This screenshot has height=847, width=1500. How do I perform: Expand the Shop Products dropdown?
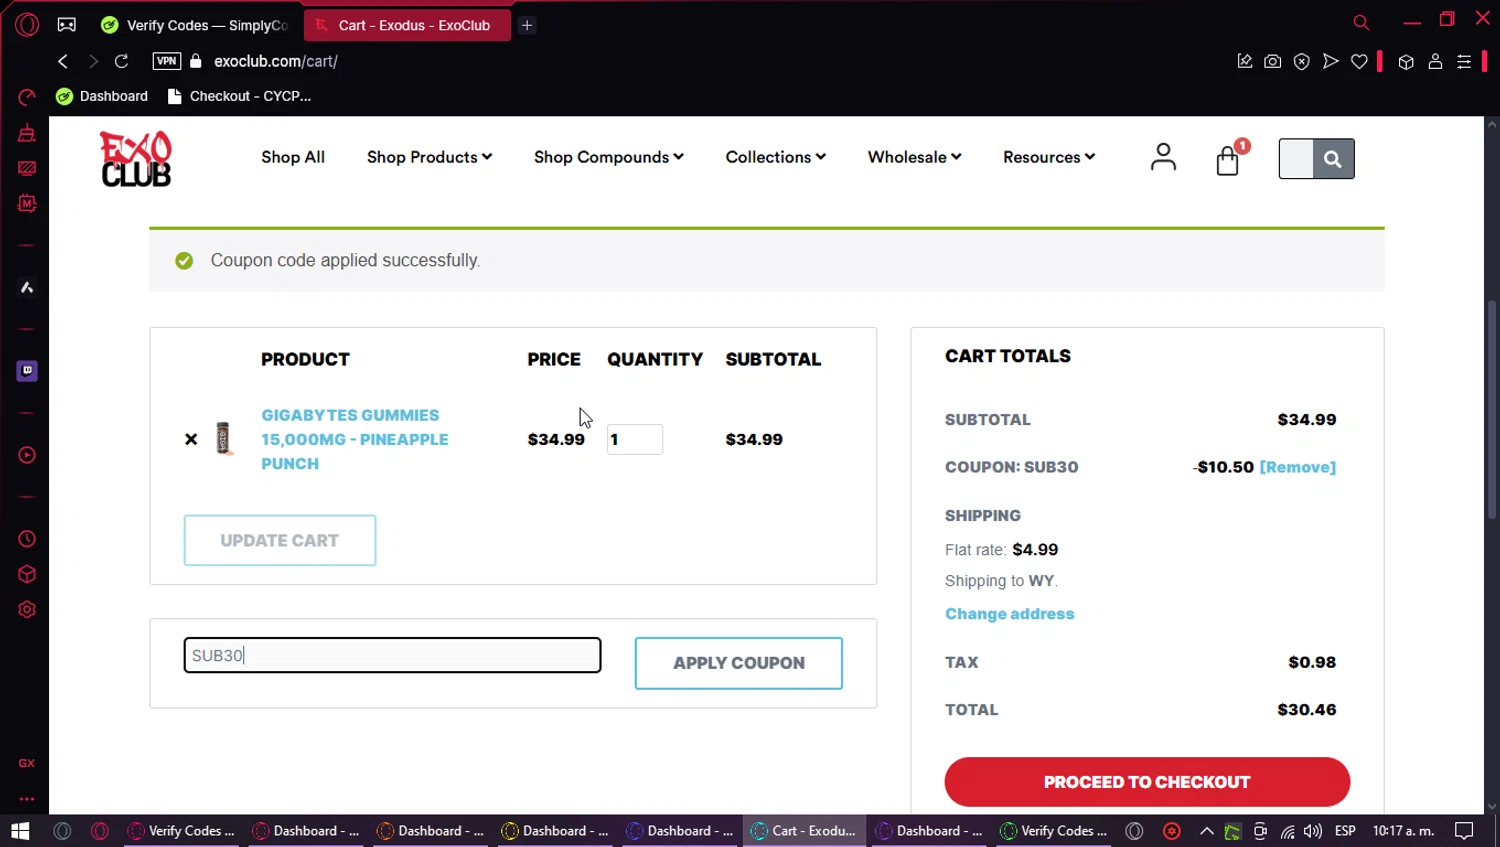(429, 157)
